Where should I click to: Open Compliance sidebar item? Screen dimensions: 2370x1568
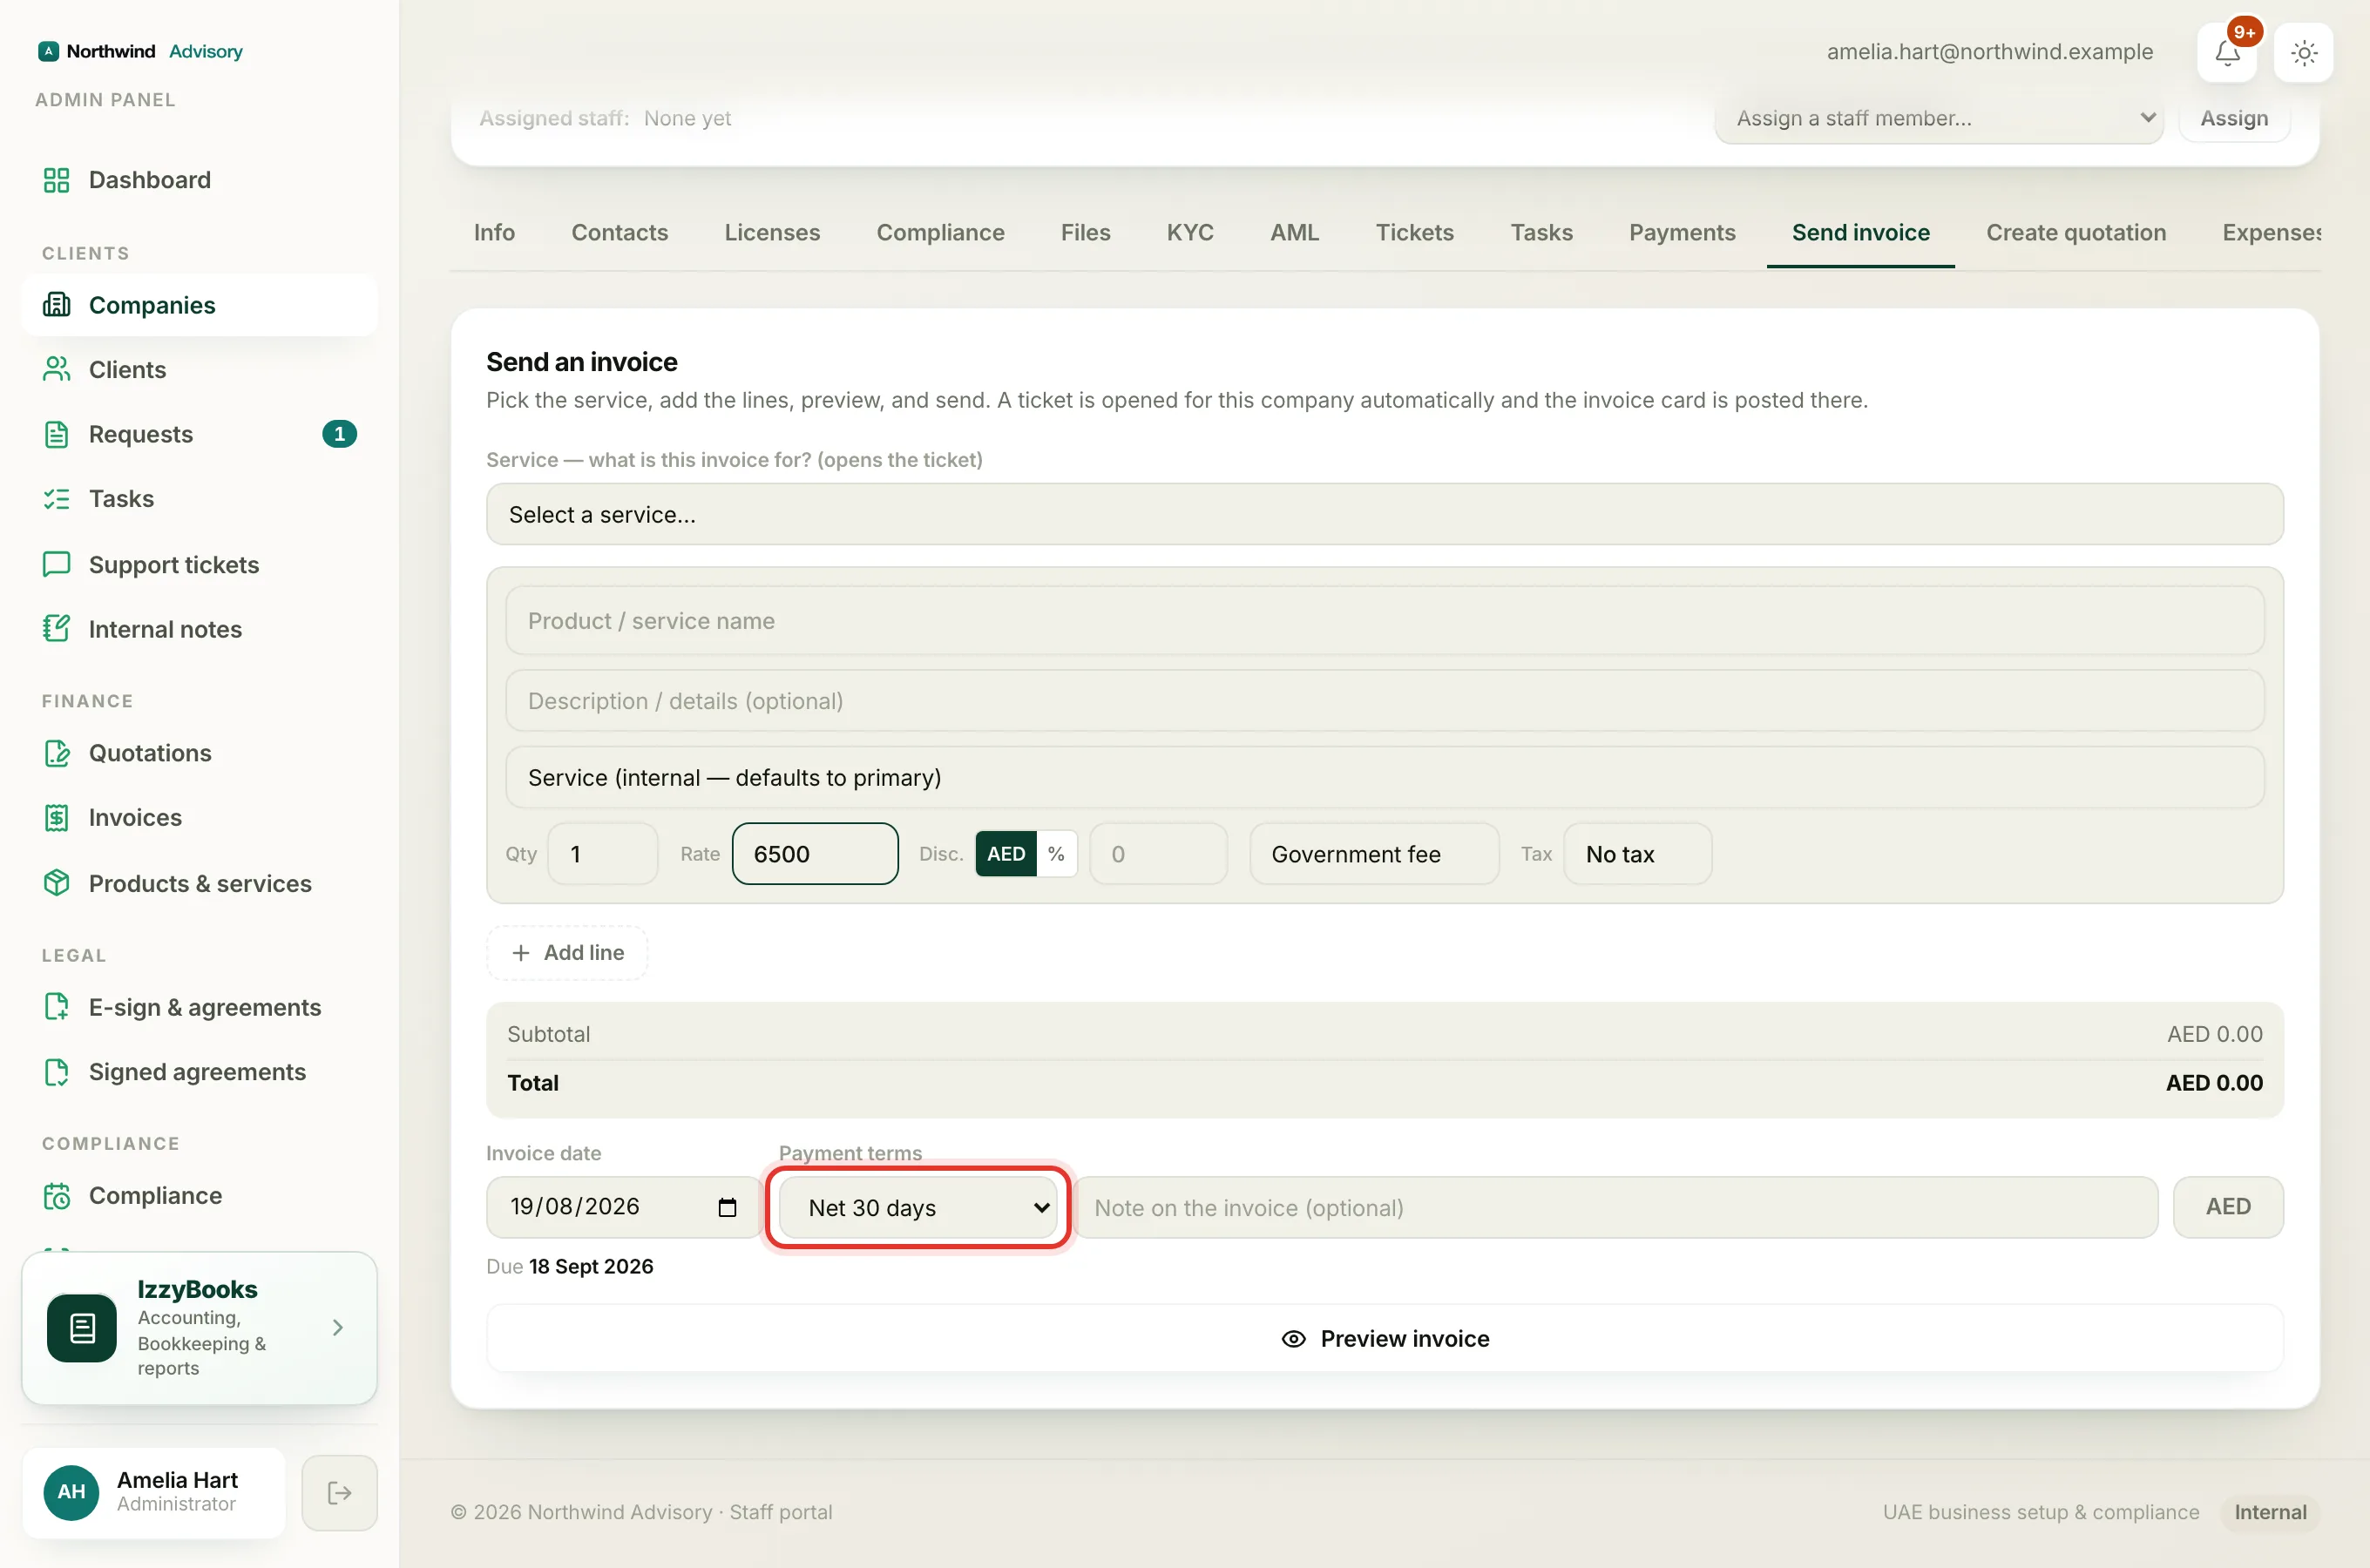point(199,1195)
